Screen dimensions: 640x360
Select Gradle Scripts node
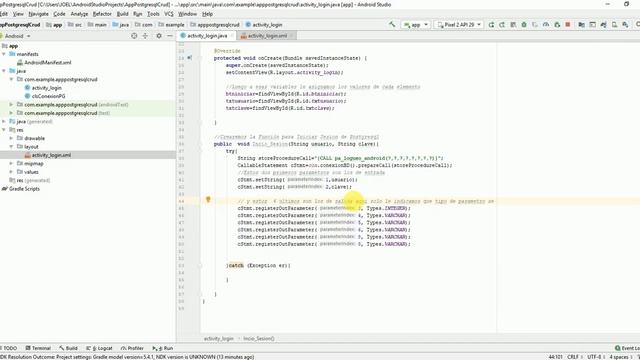click(24, 189)
